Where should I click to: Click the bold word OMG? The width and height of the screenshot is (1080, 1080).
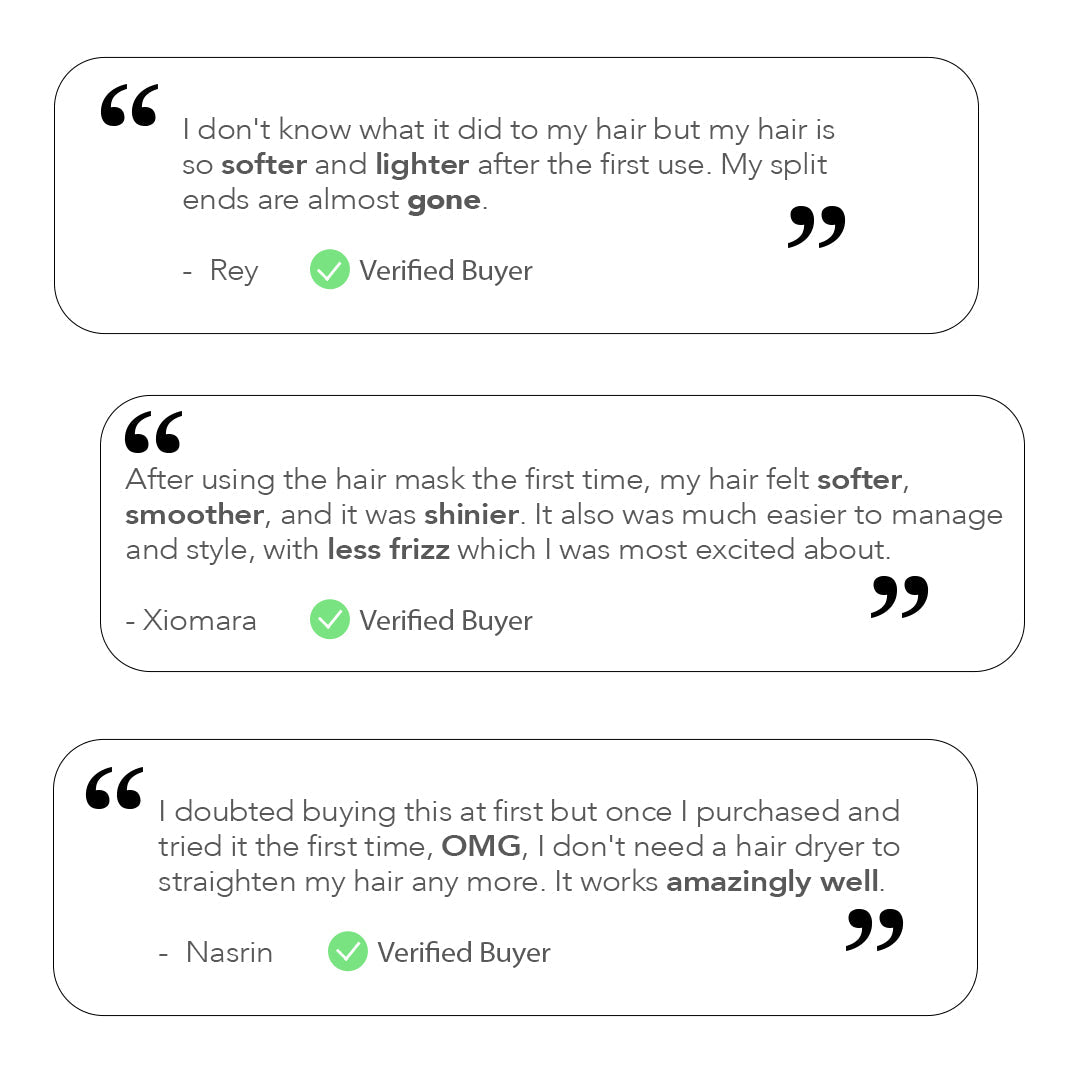point(481,846)
